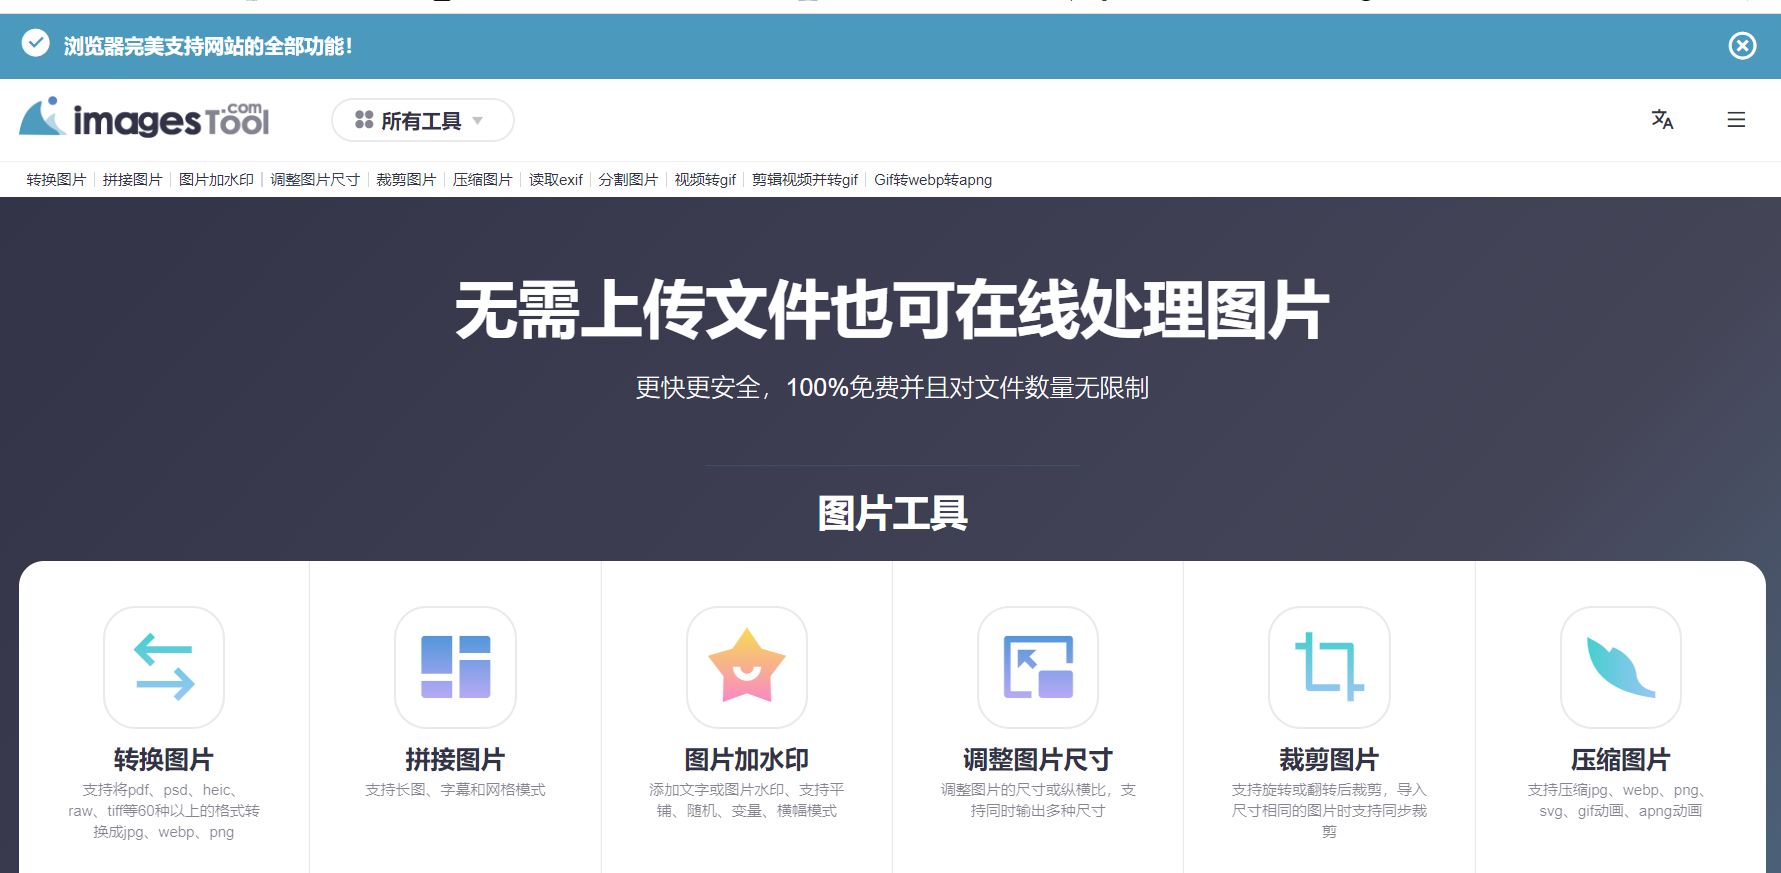Select the 压缩图片 feather icon
1781x873 pixels.
1620,667
